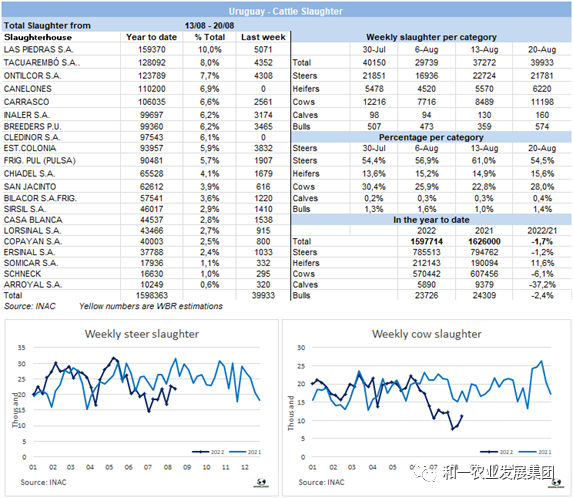Image resolution: width=573 pixels, height=498 pixels.
Task: Click 'Source: INAC' under cow chart
Action: coord(322,482)
